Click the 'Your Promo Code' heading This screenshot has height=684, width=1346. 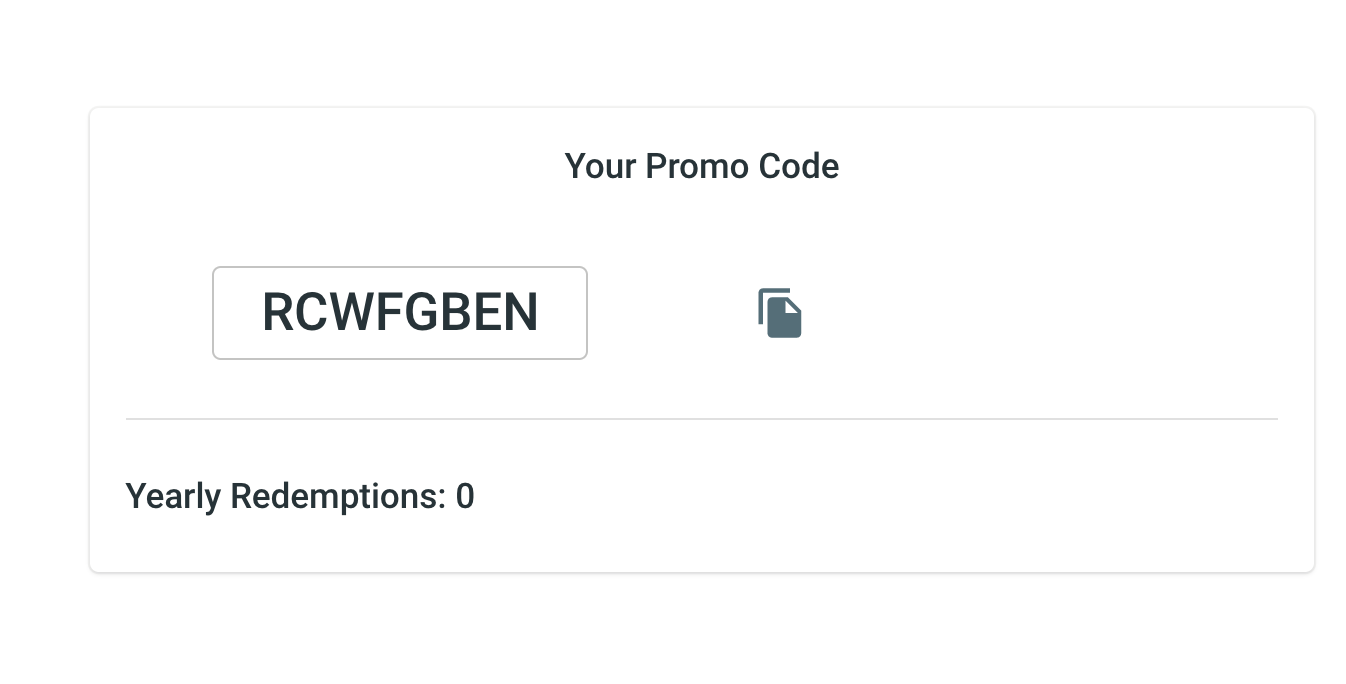(702, 166)
